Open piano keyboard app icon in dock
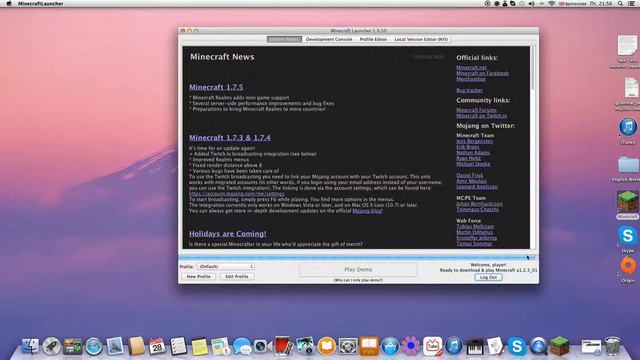The width and height of the screenshot is (640, 360). click(x=475, y=346)
